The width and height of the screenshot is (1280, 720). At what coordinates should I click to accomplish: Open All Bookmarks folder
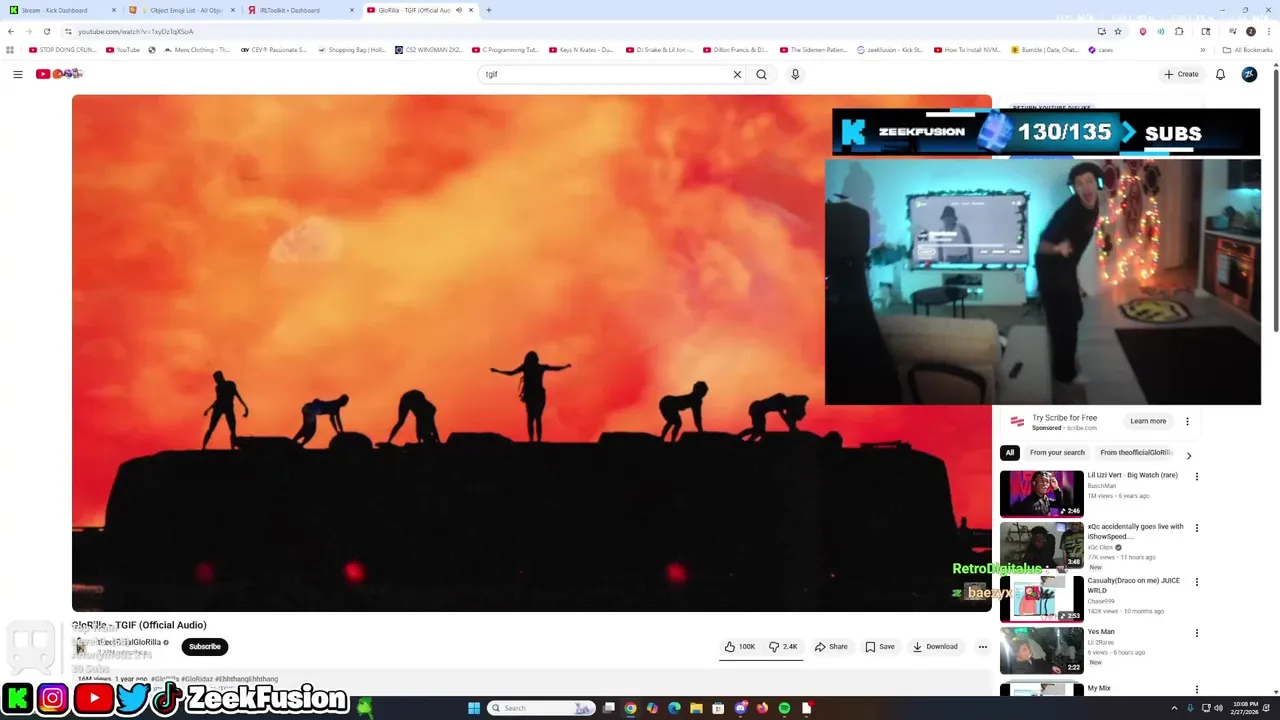click(1247, 49)
